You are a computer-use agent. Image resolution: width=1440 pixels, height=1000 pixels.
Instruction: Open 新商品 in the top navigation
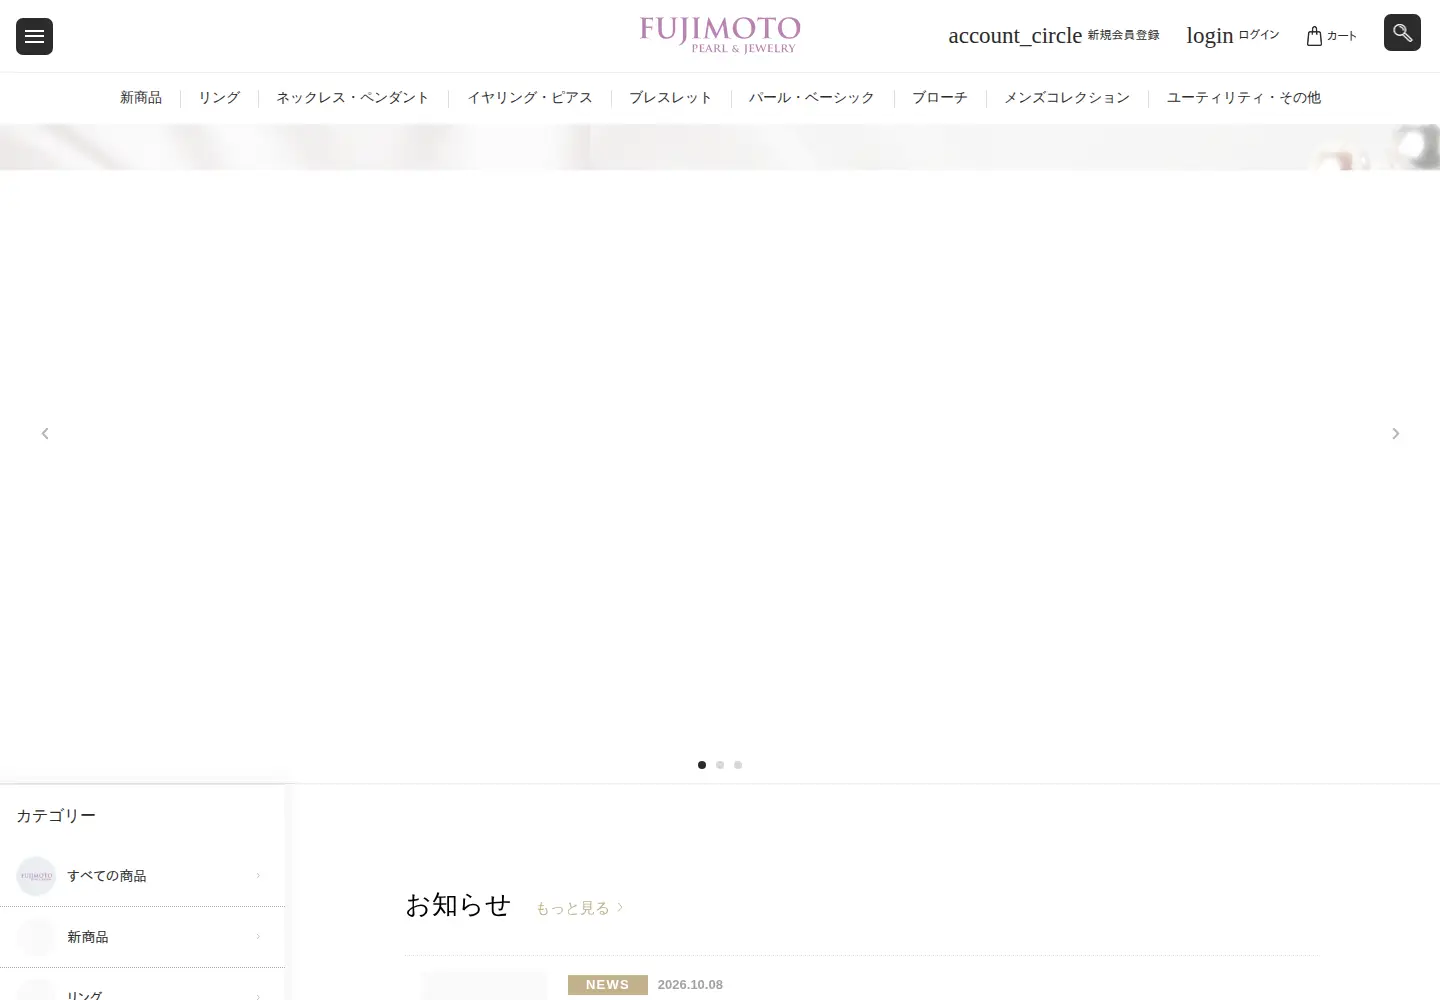(x=141, y=98)
